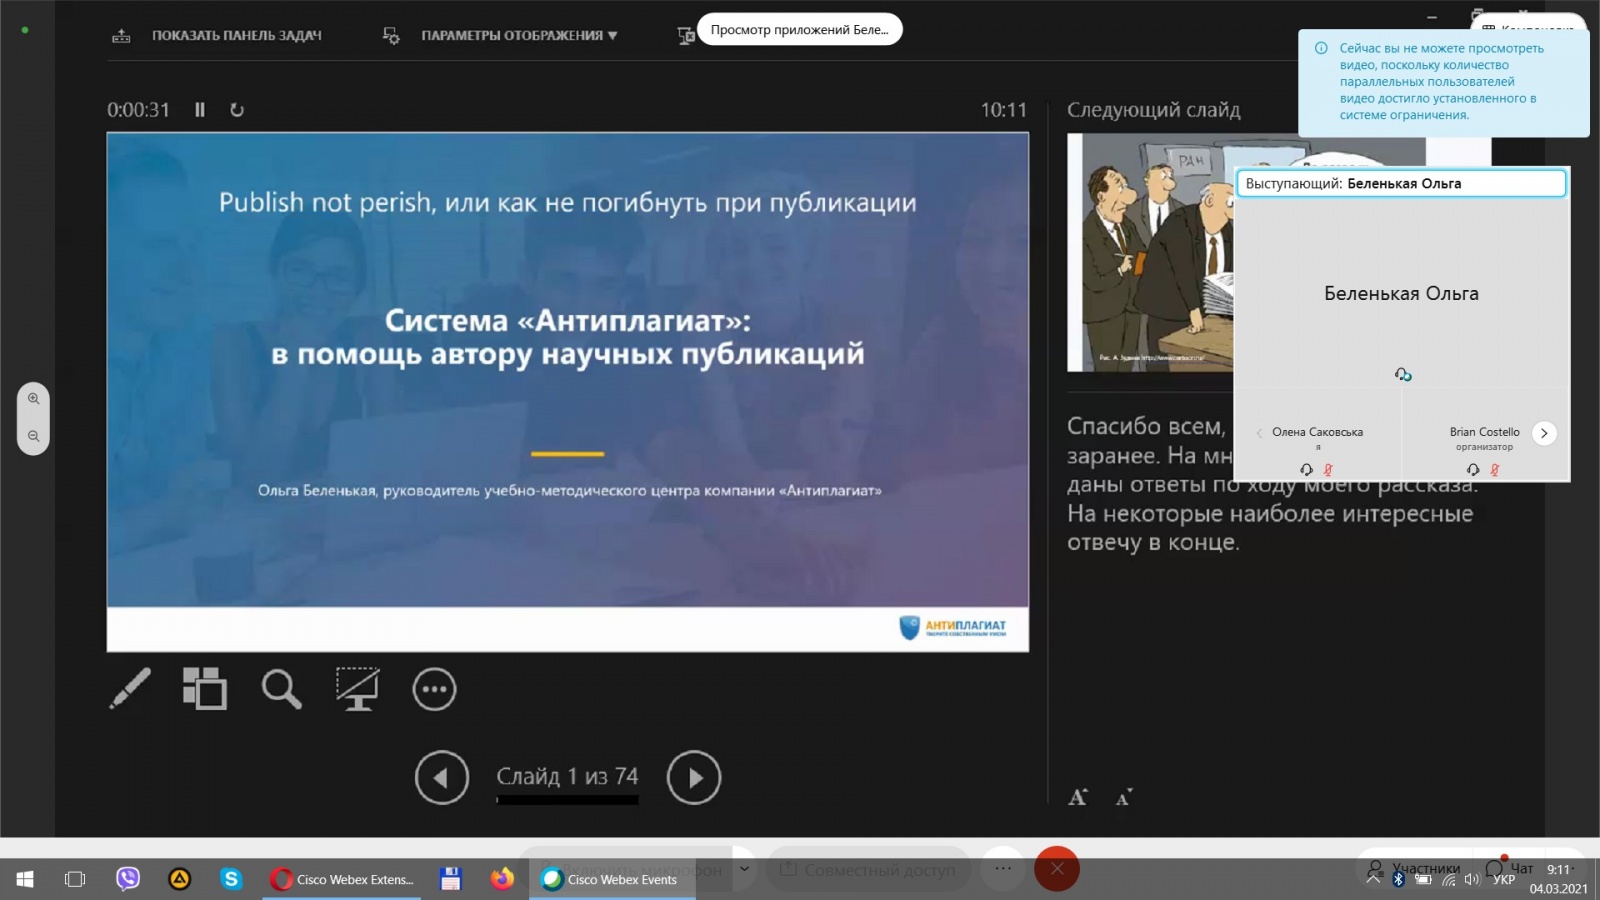1600x900 pixels.
Task: Click the active speaker headset icon
Action: point(1403,374)
